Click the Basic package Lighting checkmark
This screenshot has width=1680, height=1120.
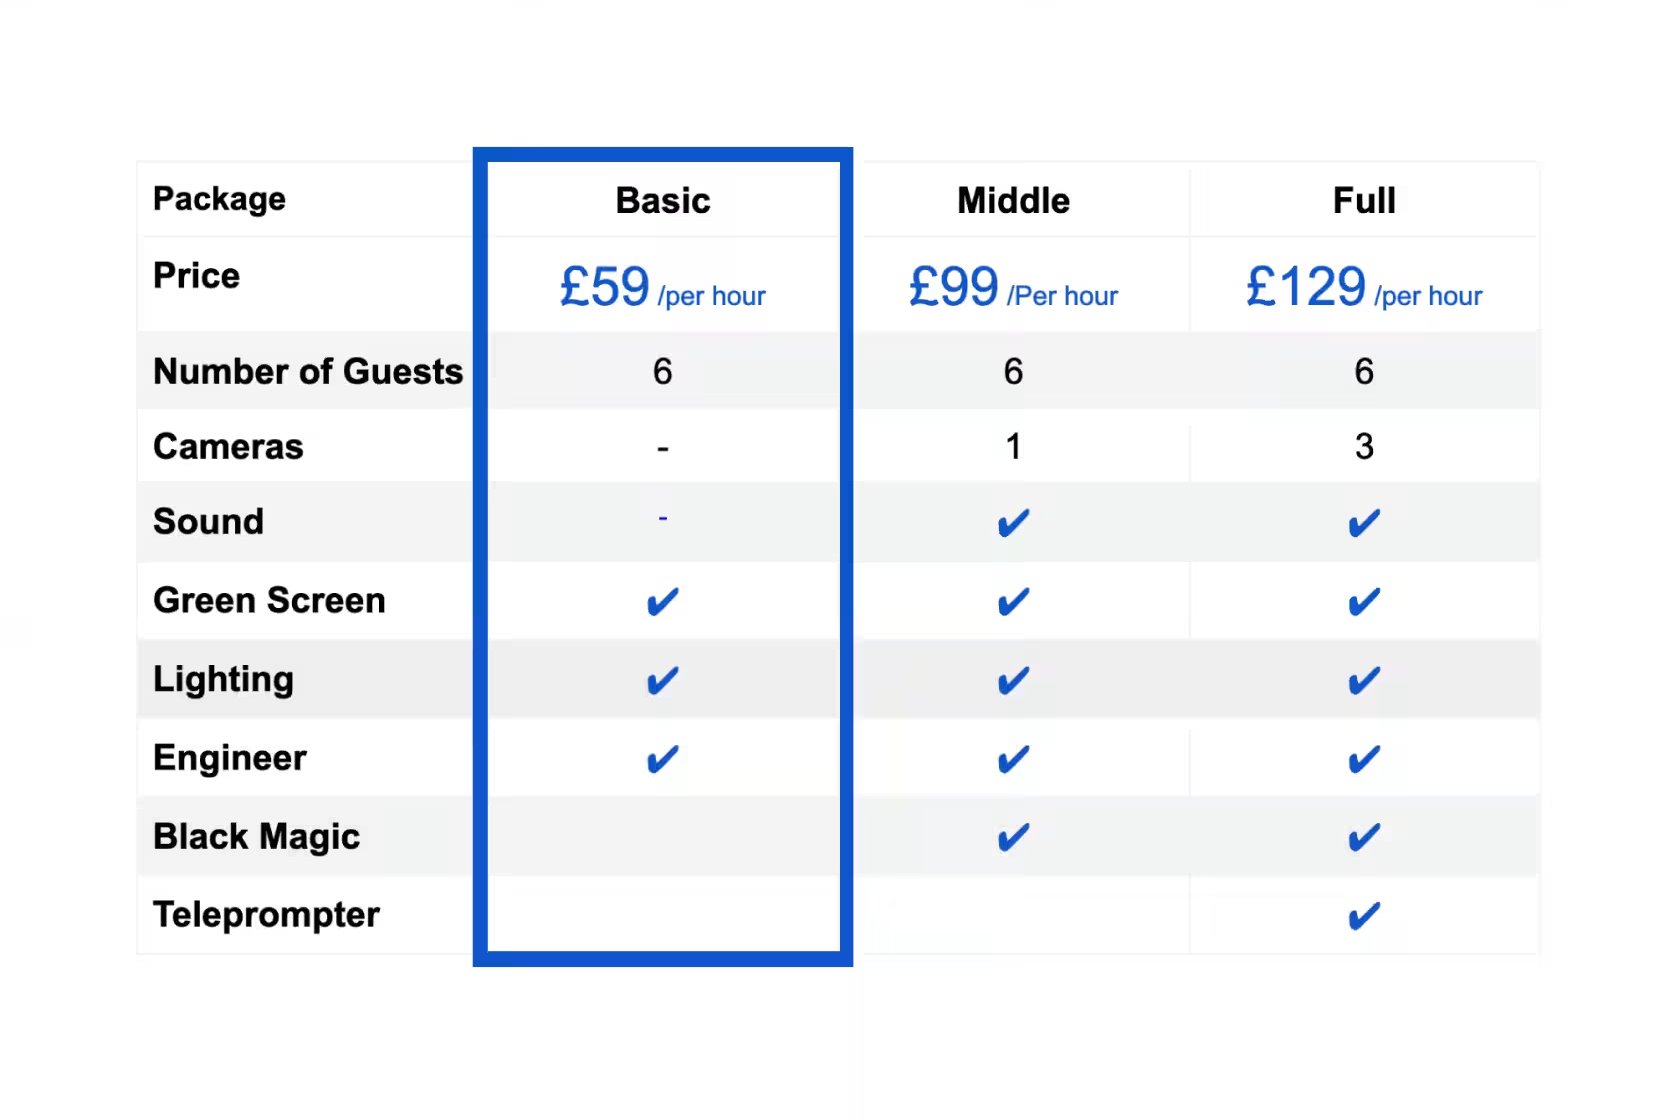[662, 681]
